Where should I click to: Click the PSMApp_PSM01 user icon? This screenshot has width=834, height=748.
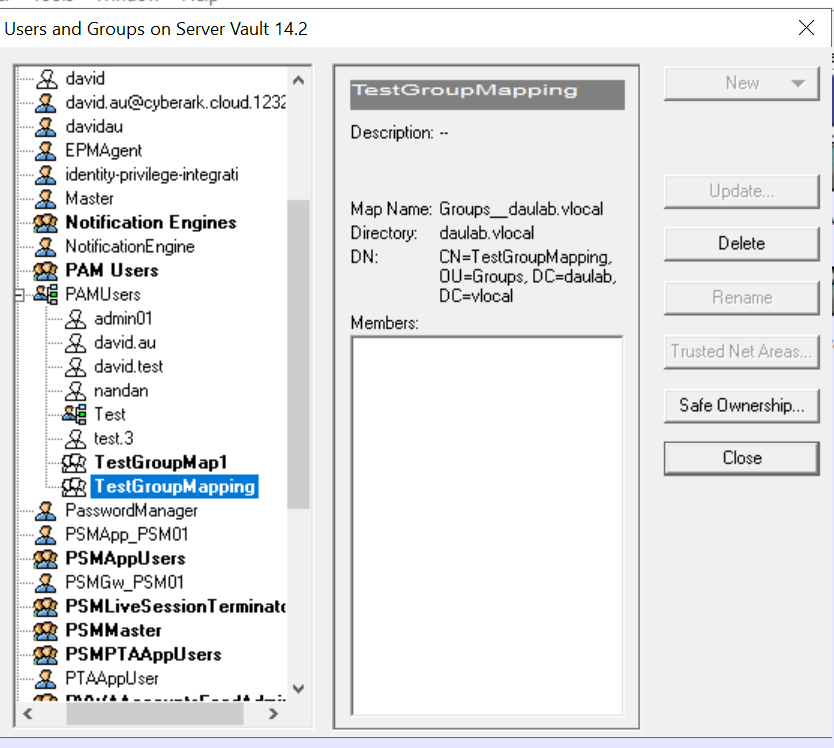[x=46, y=535]
